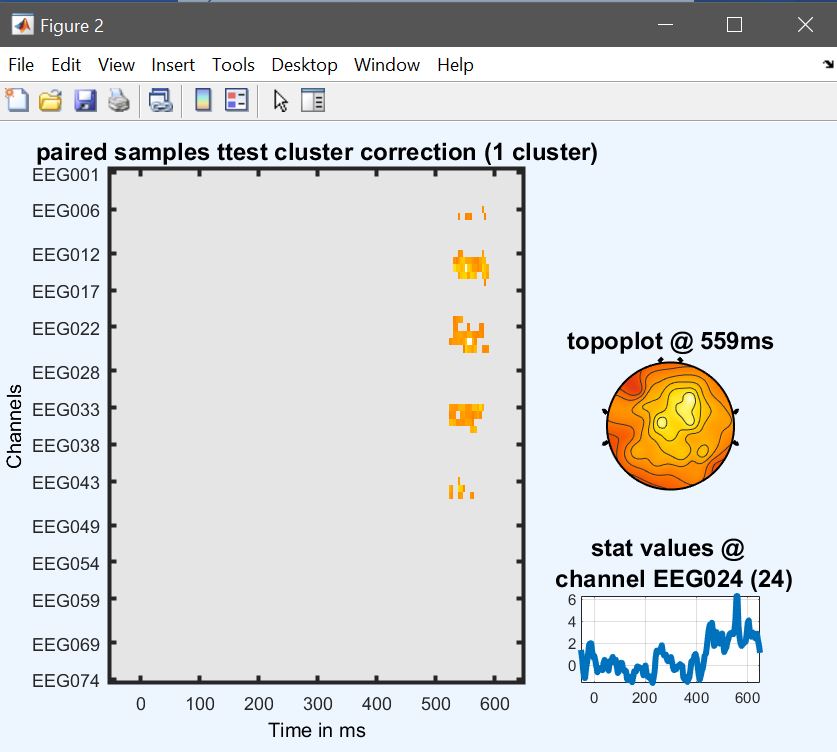Click the EEG022 channel label
Image resolution: width=837 pixels, height=752 pixels.
pos(66,328)
